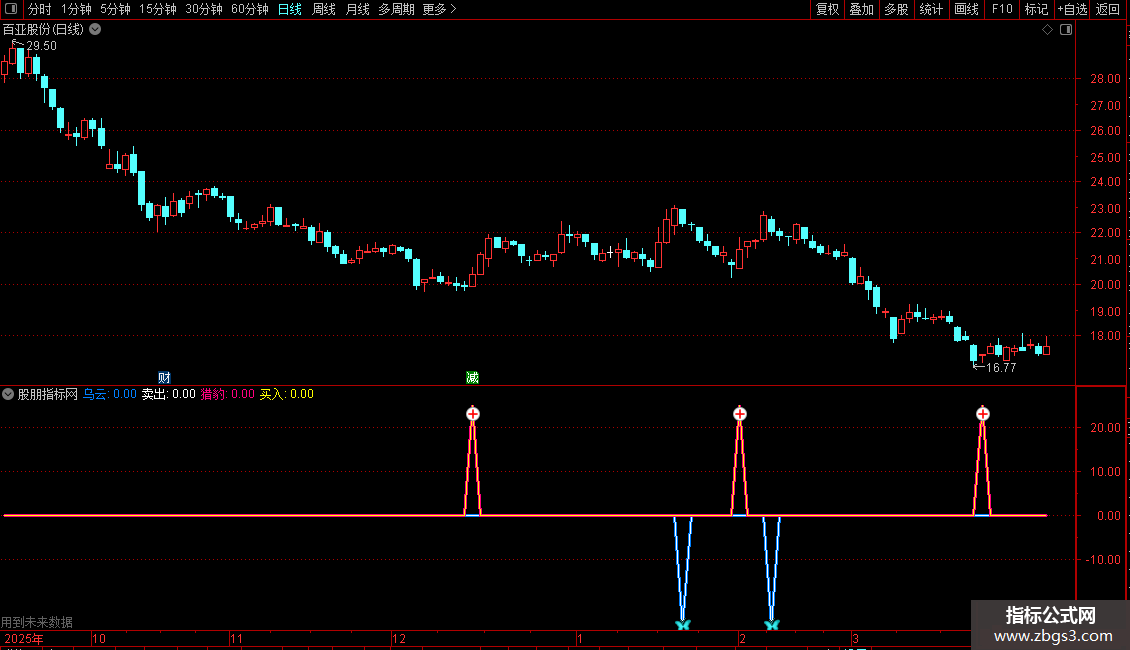
Task: Select the 买入: 0.00 indicator value
Action: 286,394
